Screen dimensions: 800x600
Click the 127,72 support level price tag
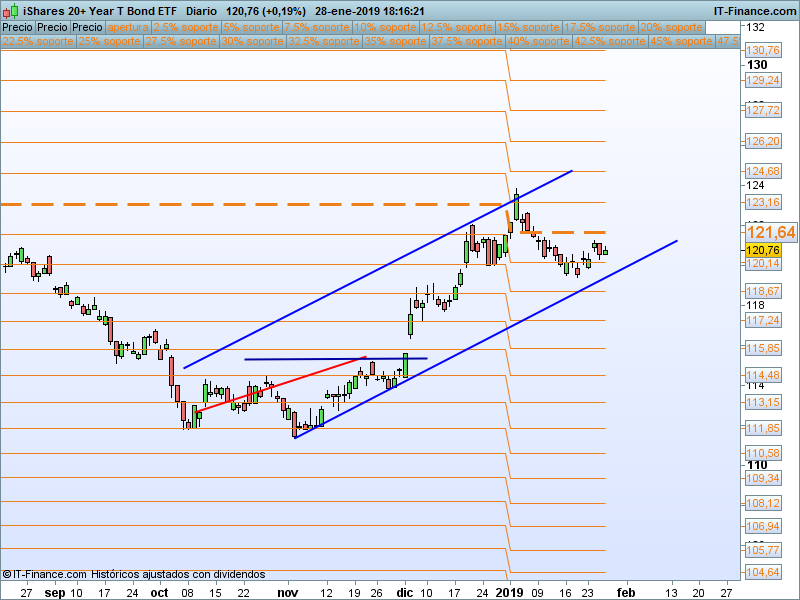coord(763,110)
